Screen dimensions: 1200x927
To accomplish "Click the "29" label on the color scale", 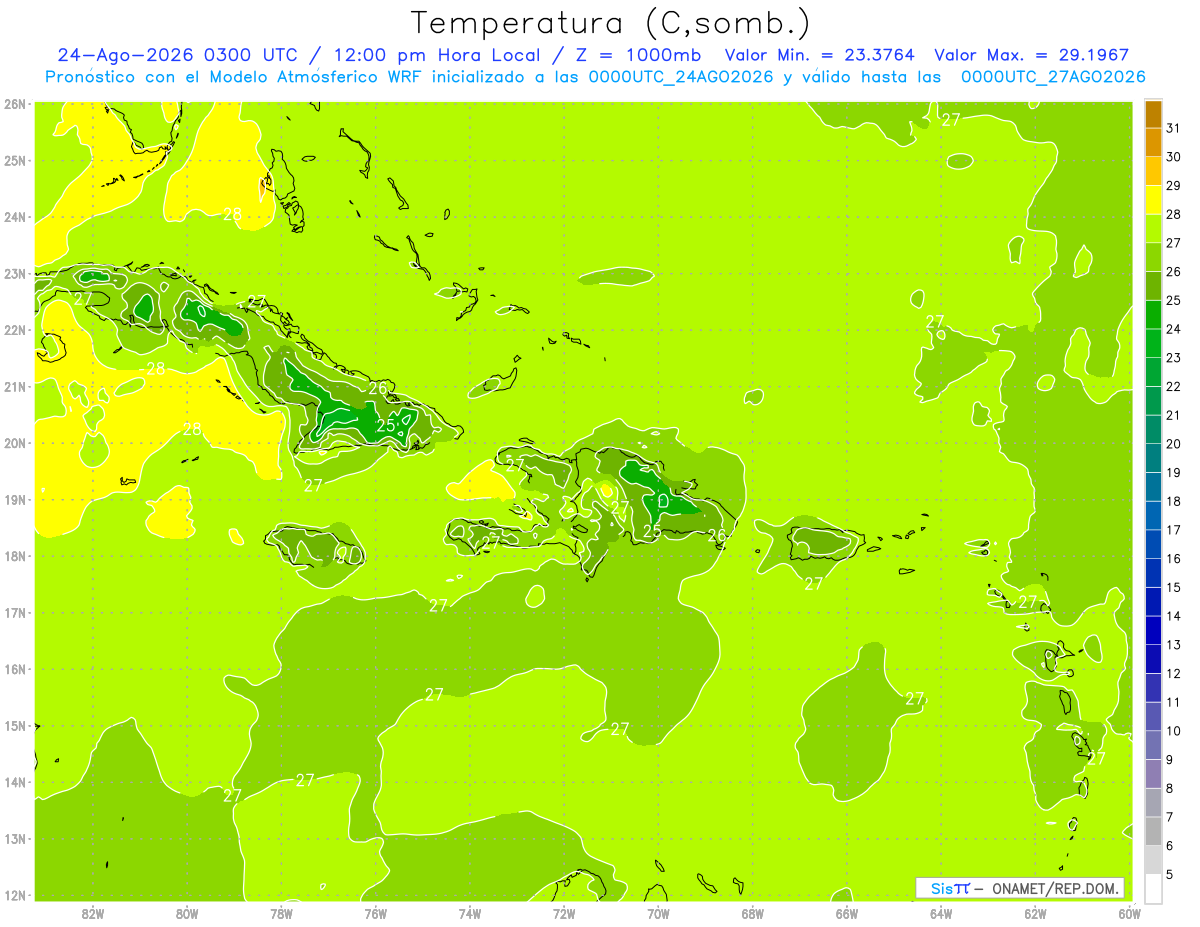I will click(x=1174, y=185).
